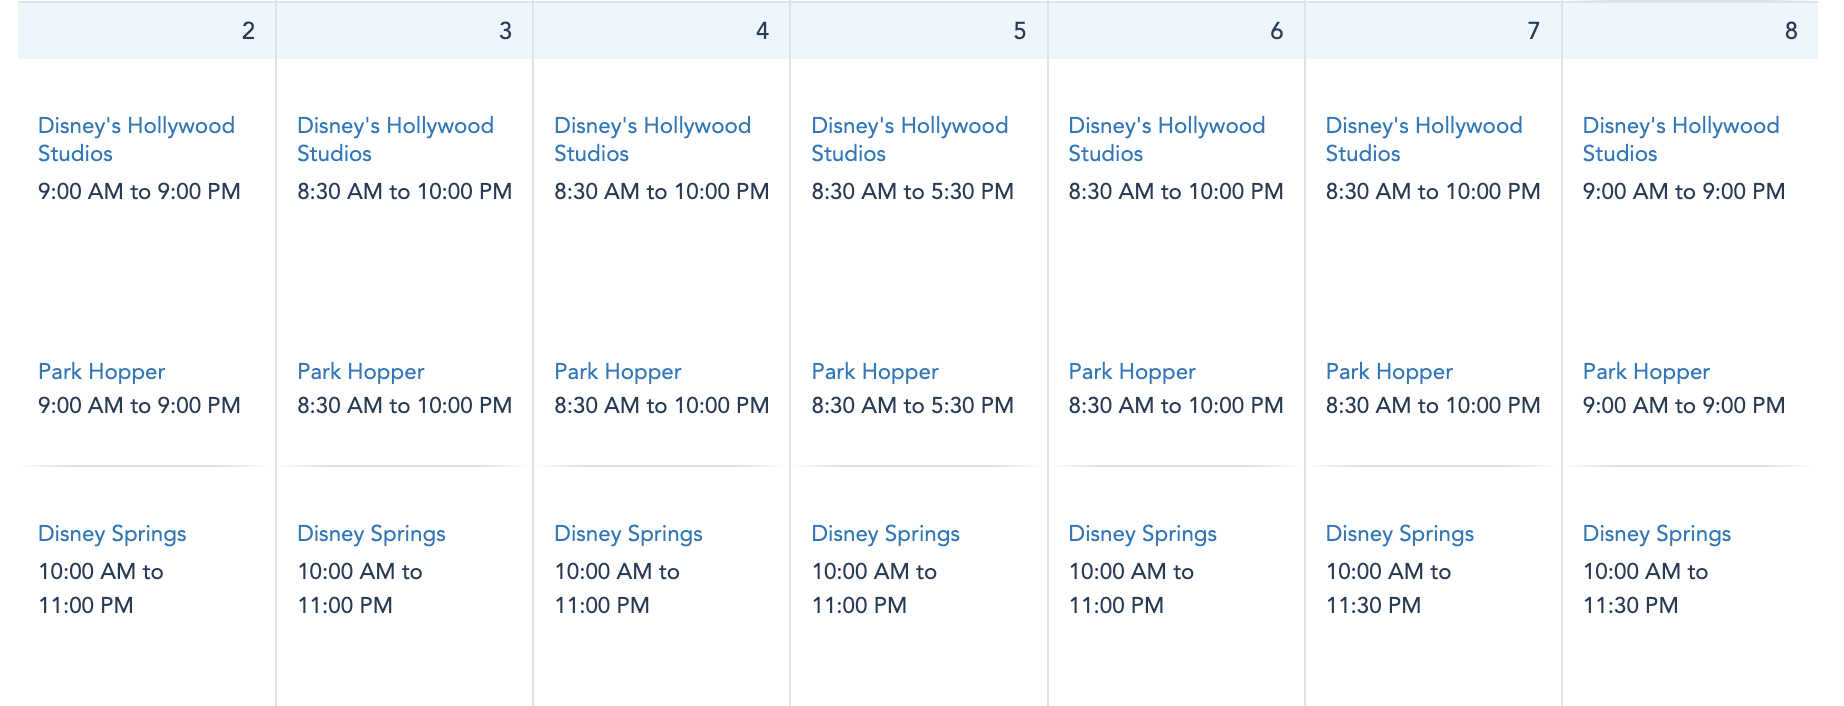Viewport: 1844px width, 706px height.
Task: Click Park Hopper link under day 6
Action: coord(1131,372)
